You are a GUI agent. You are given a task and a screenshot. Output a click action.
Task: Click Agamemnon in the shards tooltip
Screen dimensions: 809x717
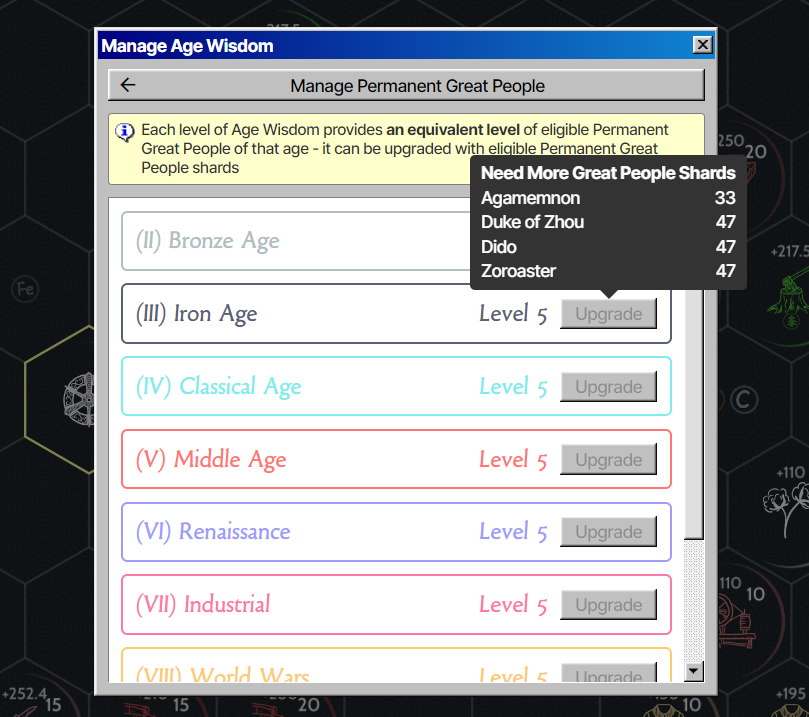[530, 198]
